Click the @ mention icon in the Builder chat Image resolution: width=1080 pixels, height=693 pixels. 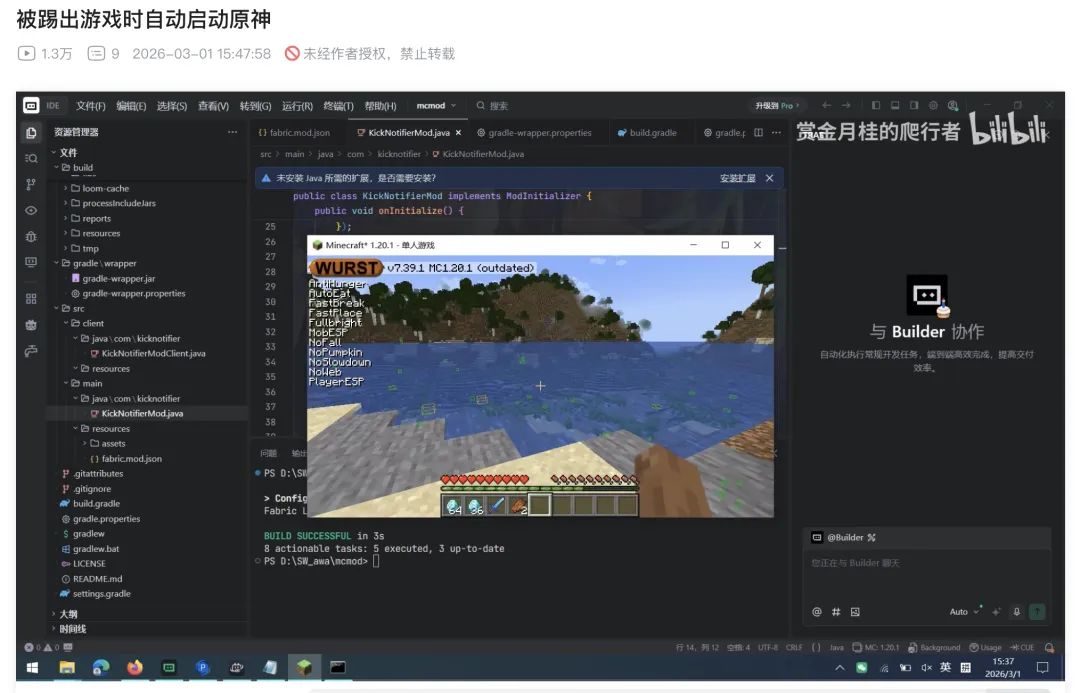(817, 612)
